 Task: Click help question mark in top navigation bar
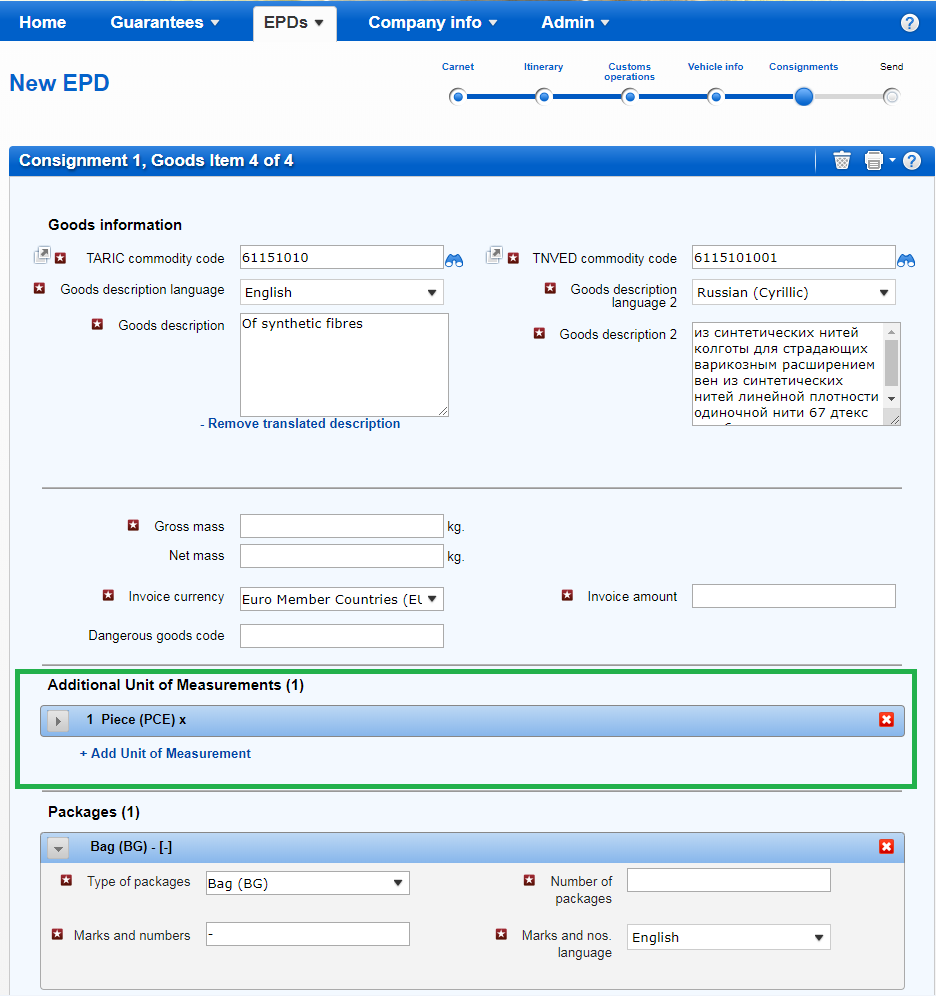pos(909,23)
